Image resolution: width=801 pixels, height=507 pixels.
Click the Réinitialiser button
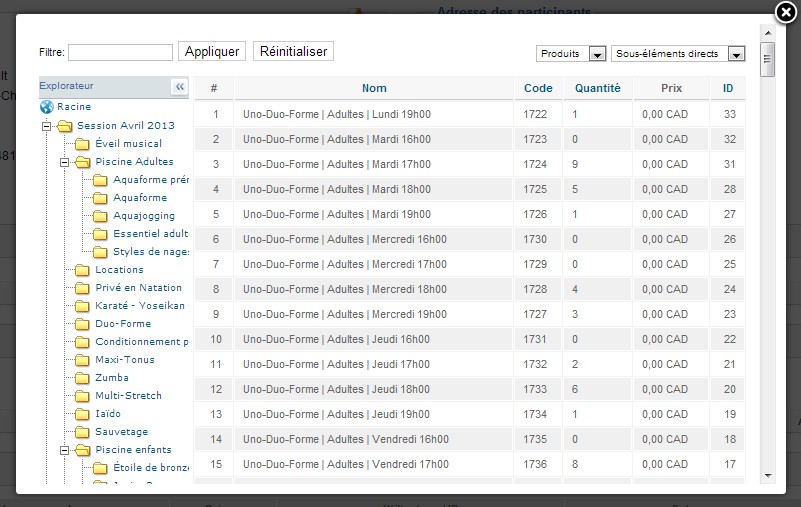(x=293, y=51)
